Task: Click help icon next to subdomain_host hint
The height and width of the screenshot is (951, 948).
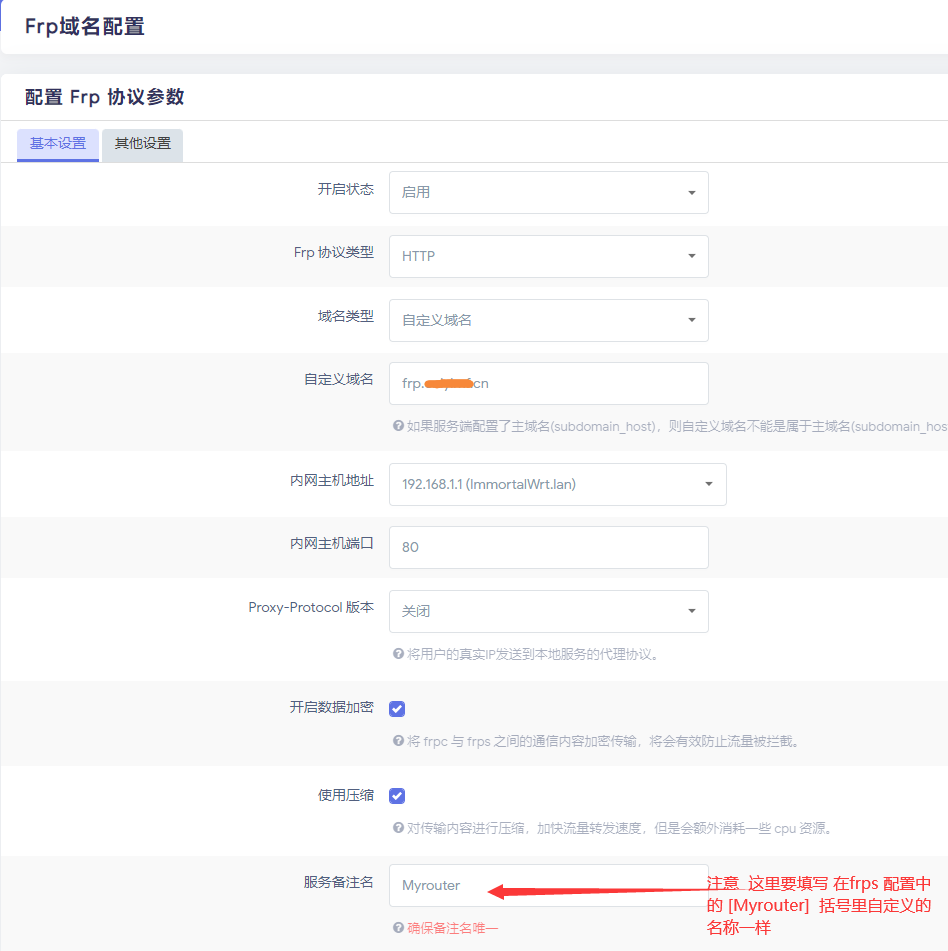Action: coord(398,426)
